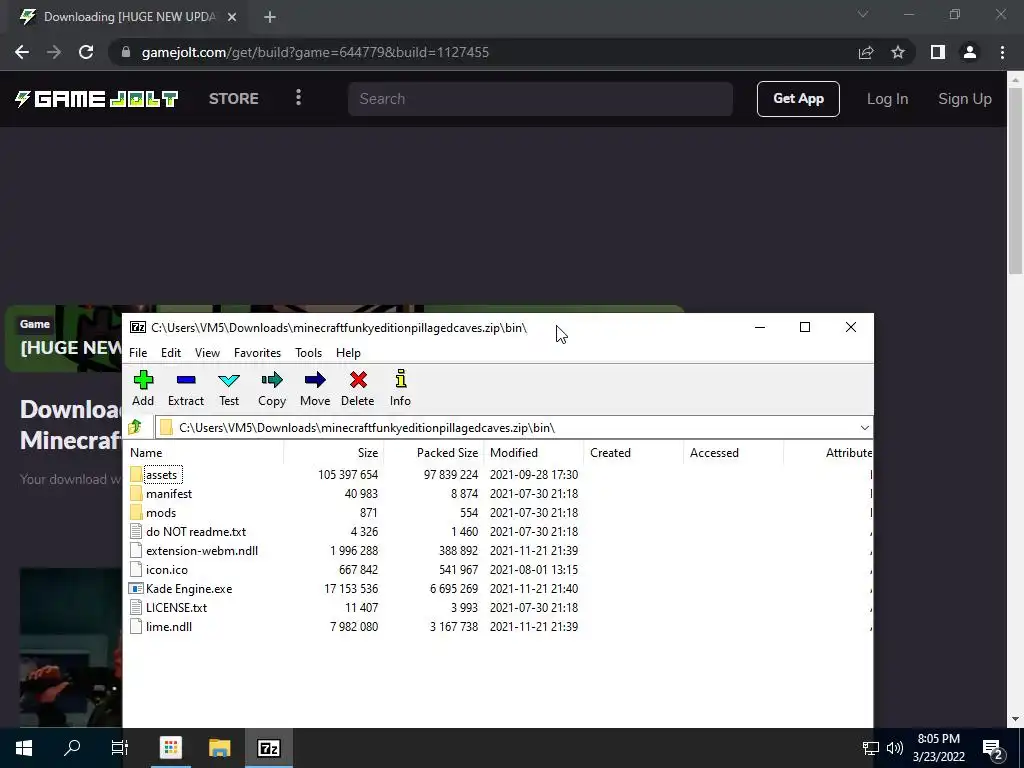This screenshot has width=1024, height=768.
Task: Open the View menu in 7-Zip
Action: pos(207,353)
